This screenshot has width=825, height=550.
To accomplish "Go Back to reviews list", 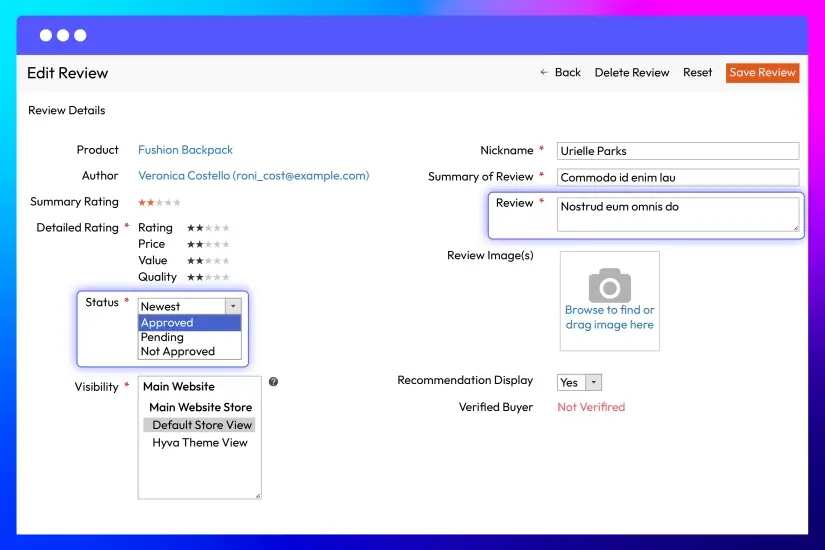I will (568, 72).
